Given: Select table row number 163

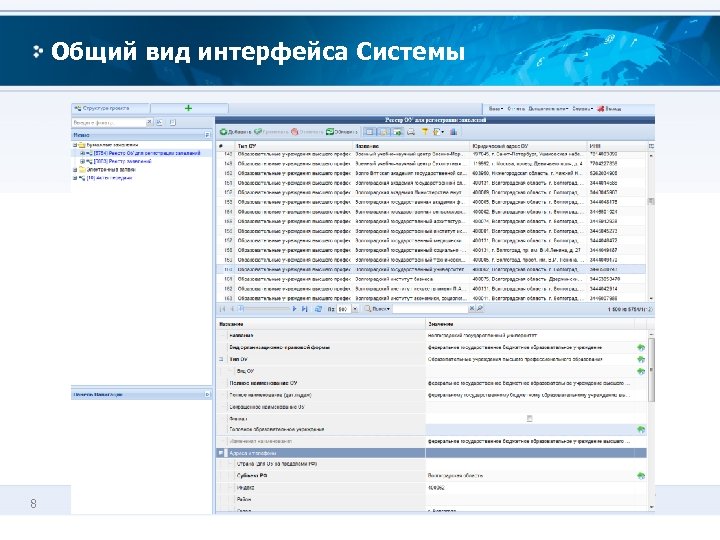Looking at the screenshot, I should click(x=431, y=298).
